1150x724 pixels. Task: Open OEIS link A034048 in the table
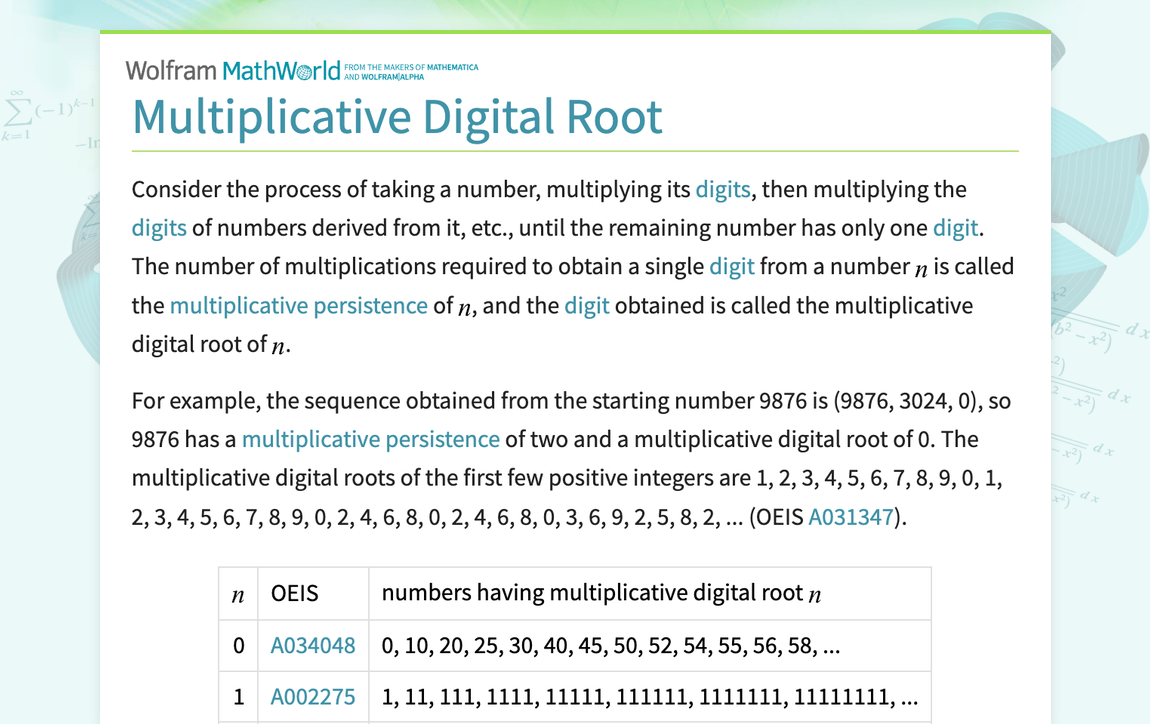[x=315, y=645]
